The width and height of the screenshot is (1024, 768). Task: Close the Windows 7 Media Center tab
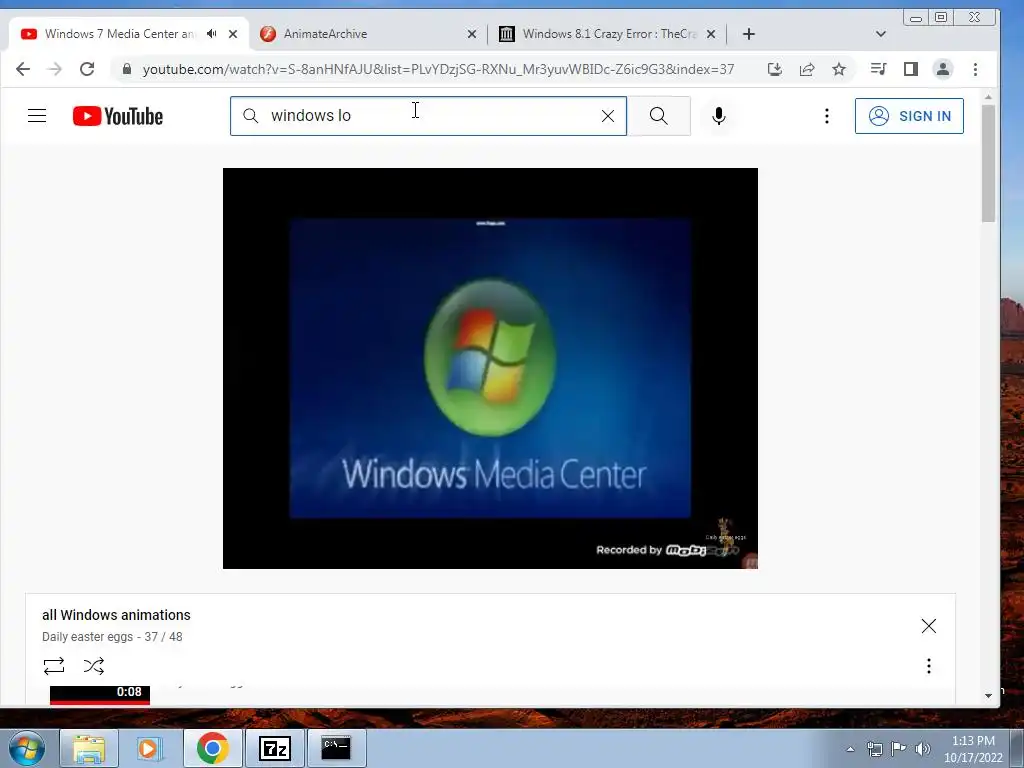(x=232, y=34)
